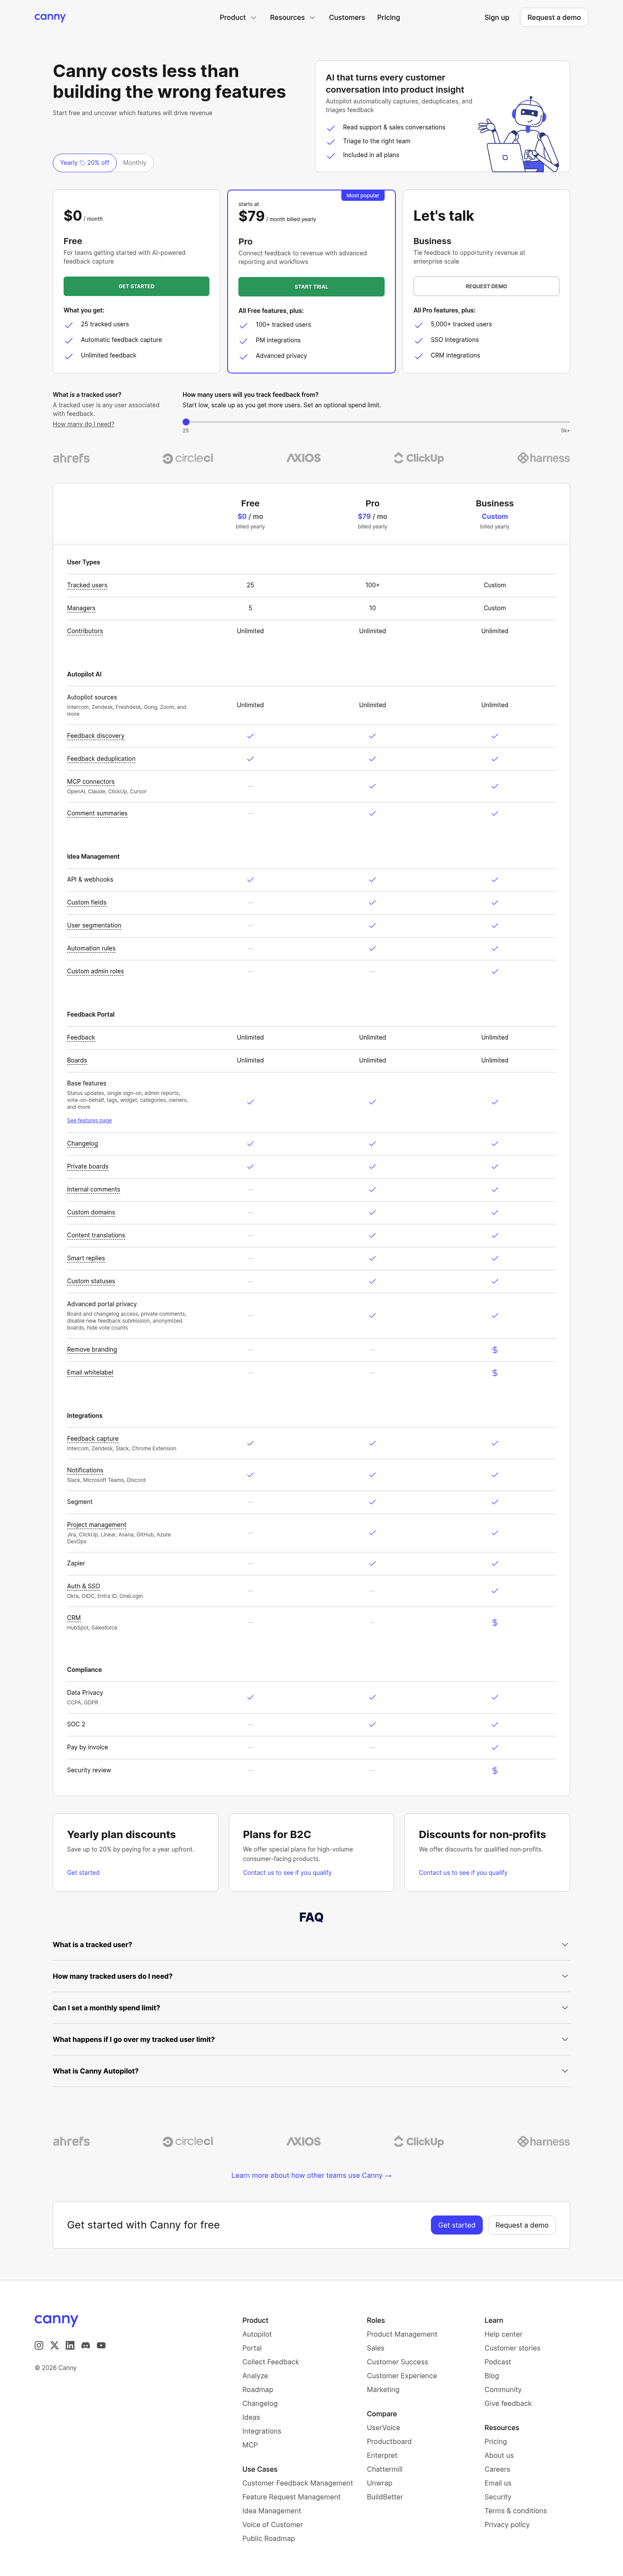Click the Axios logo below the slider

coord(304,458)
